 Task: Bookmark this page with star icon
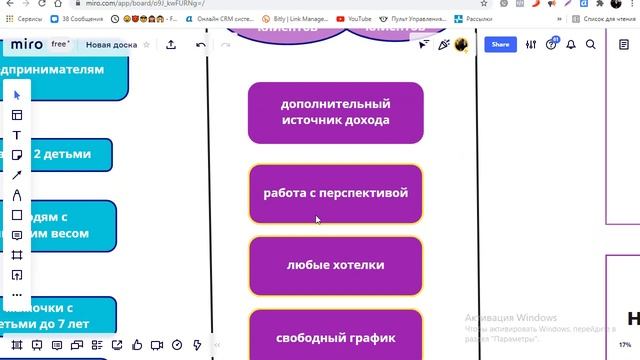[x=484, y=3]
